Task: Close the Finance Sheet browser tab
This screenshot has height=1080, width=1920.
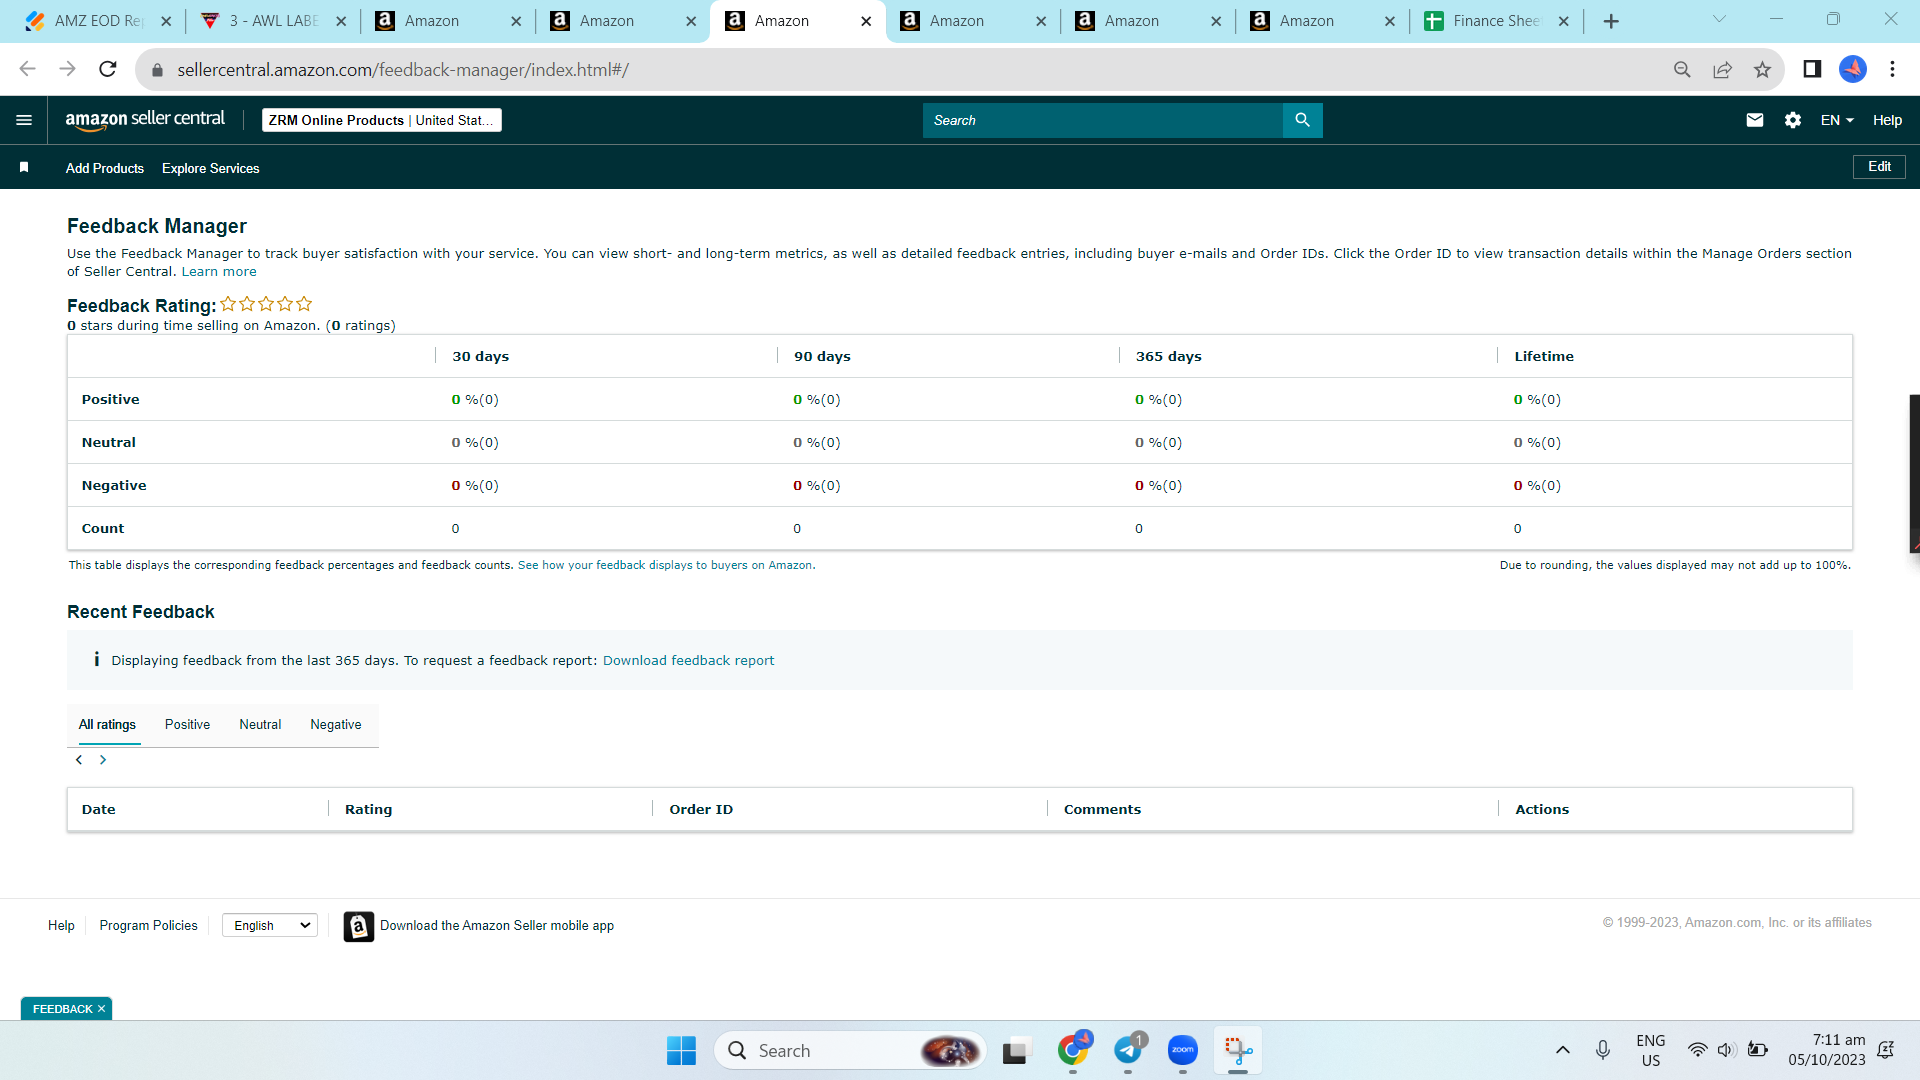Action: 1564,21
